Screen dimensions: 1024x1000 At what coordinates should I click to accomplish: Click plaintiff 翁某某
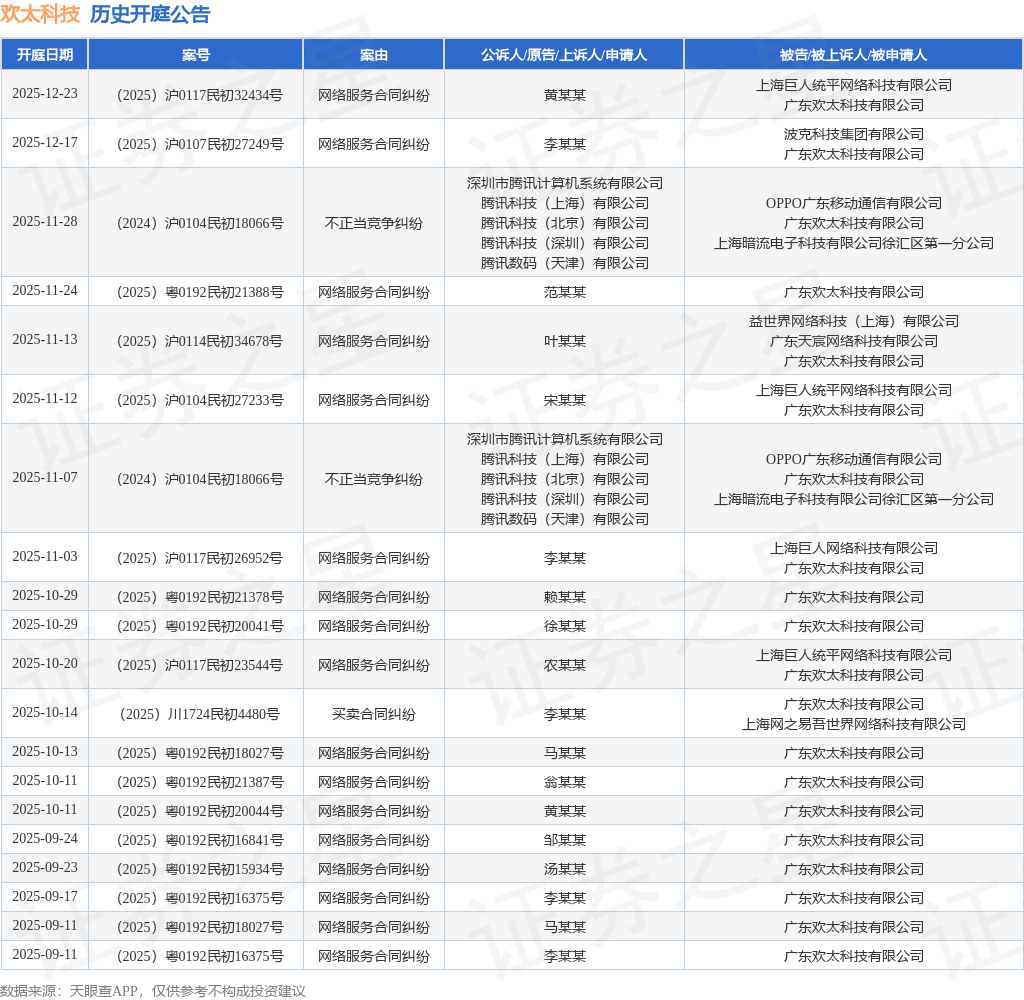pyautogui.click(x=565, y=782)
